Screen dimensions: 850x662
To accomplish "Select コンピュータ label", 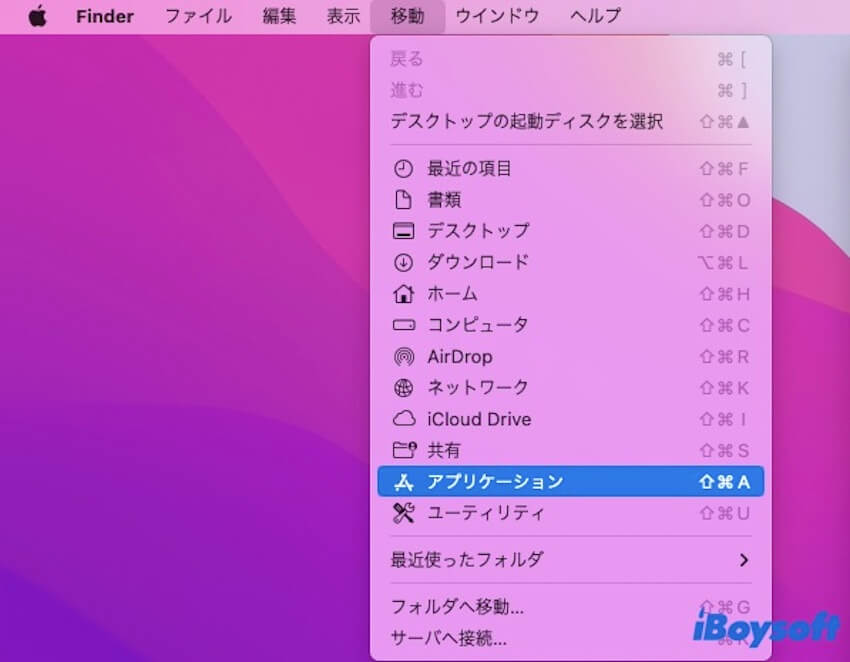I will point(478,325).
